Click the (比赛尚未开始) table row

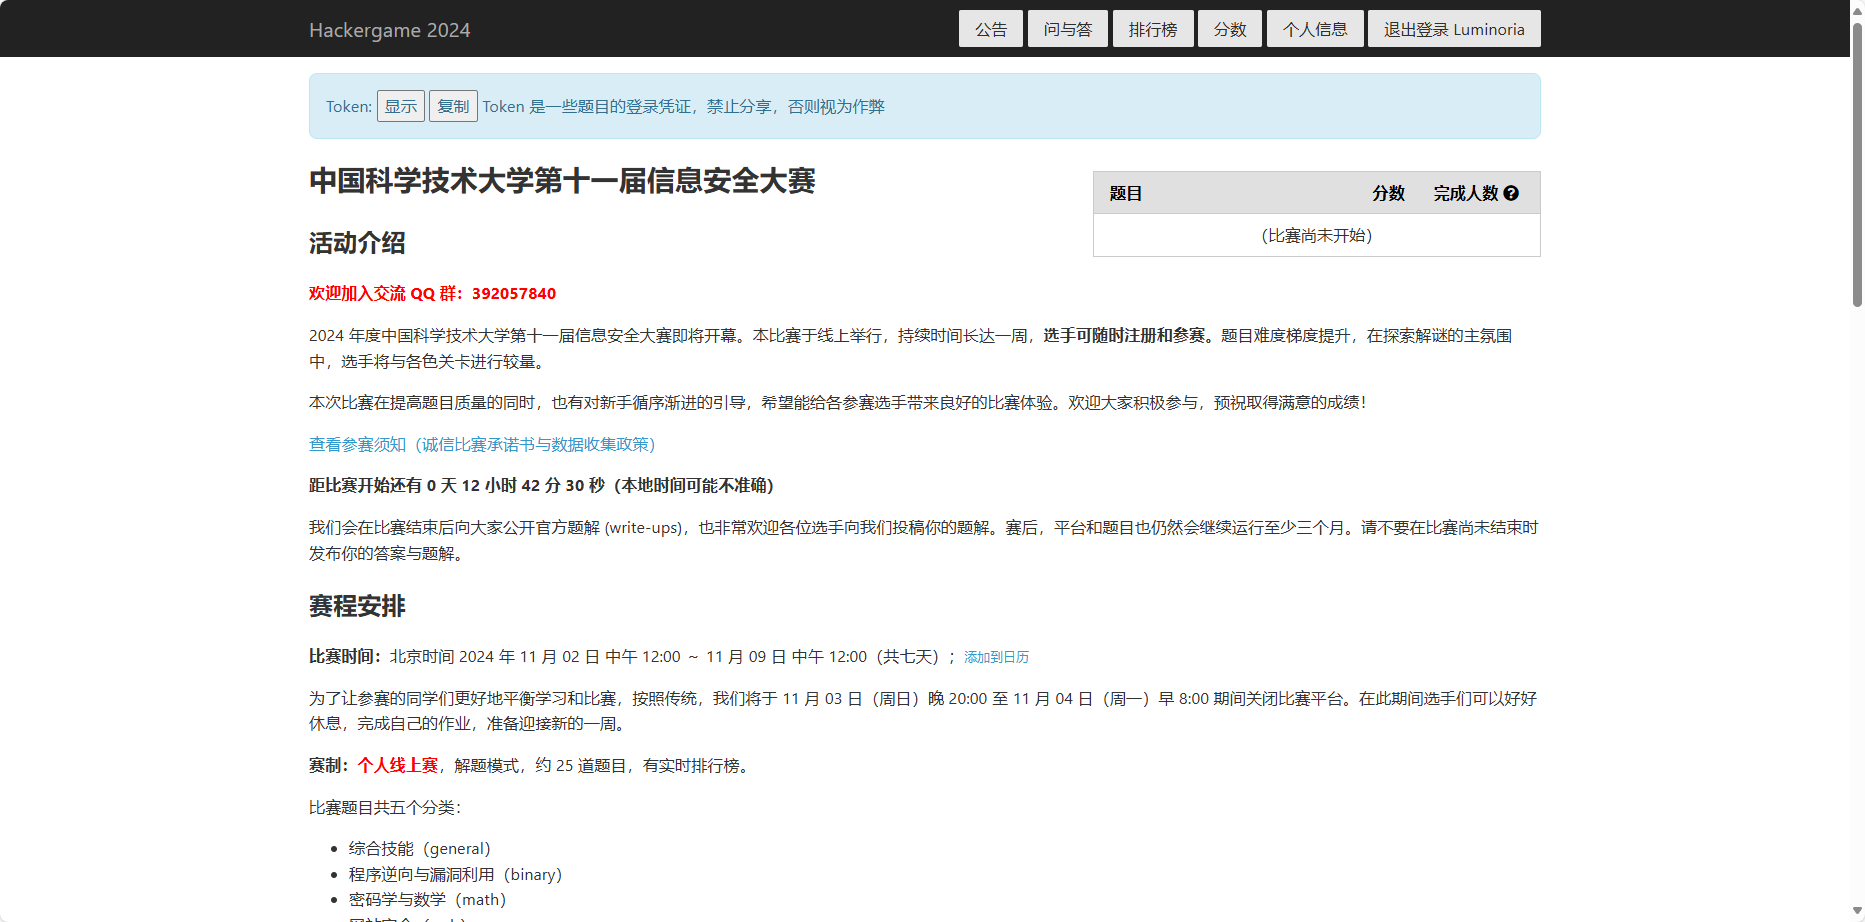1316,235
